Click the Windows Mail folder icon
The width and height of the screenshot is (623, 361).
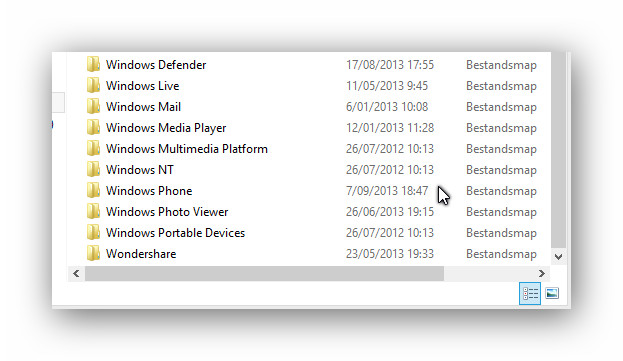pos(93,106)
